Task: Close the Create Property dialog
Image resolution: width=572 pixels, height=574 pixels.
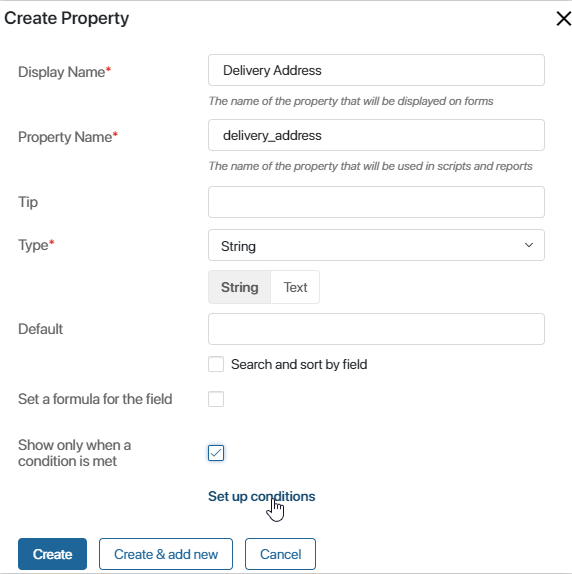Action: pyautogui.click(x=563, y=19)
